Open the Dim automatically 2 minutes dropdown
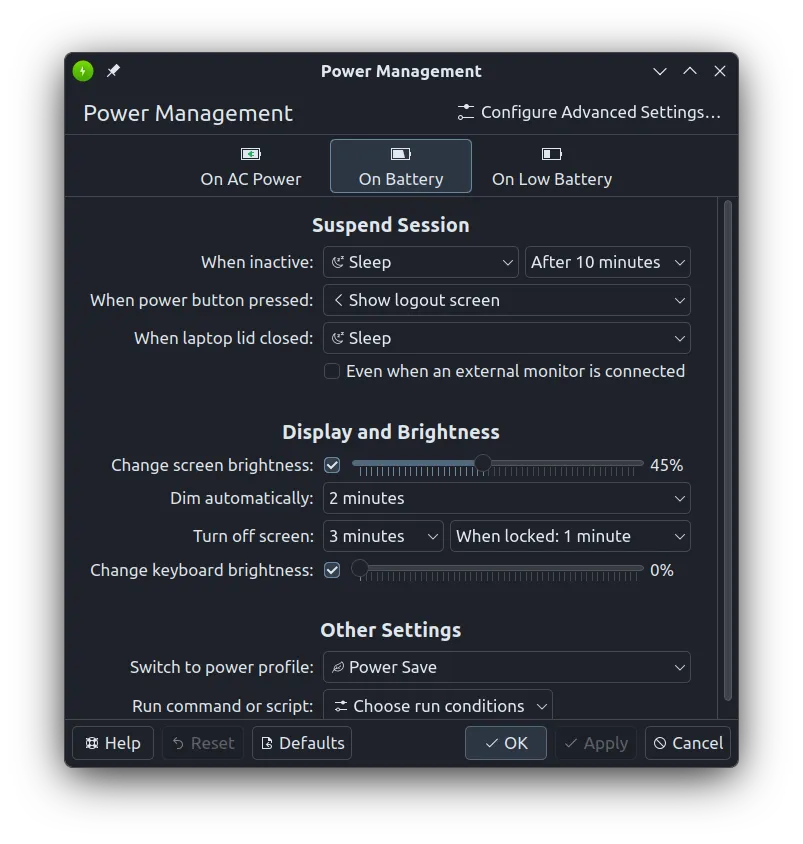The width and height of the screenshot is (803, 844). tap(506, 498)
